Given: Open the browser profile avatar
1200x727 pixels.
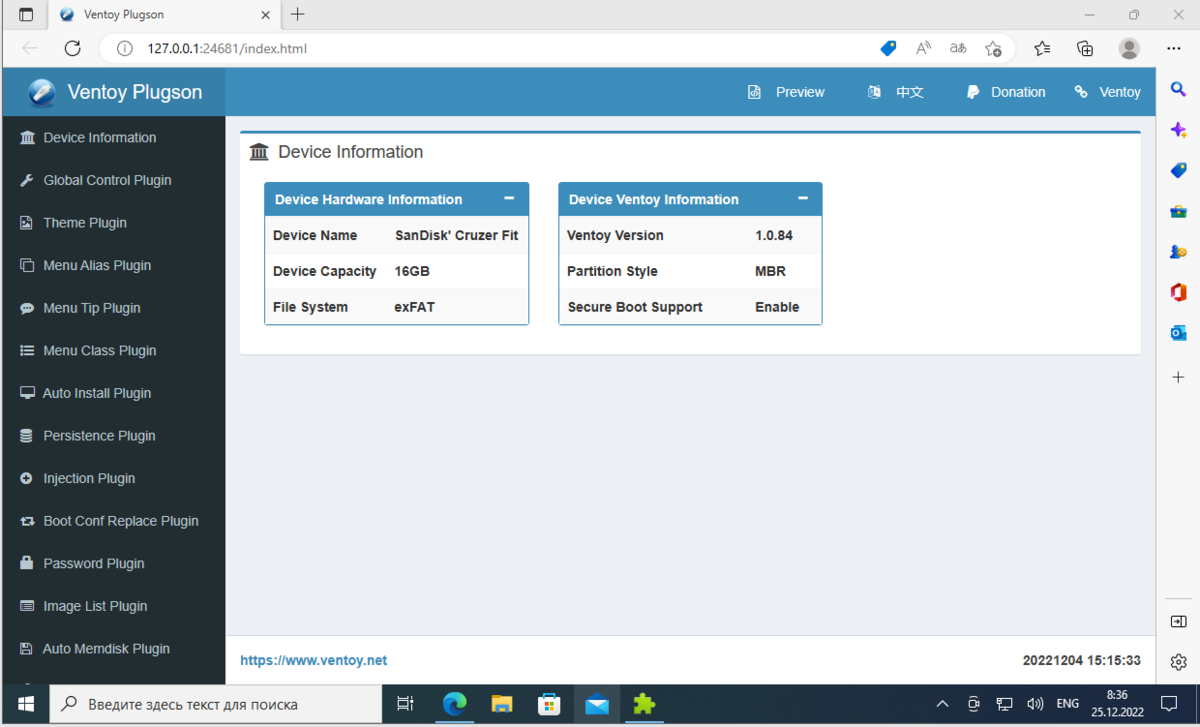Looking at the screenshot, I should click(1129, 48).
